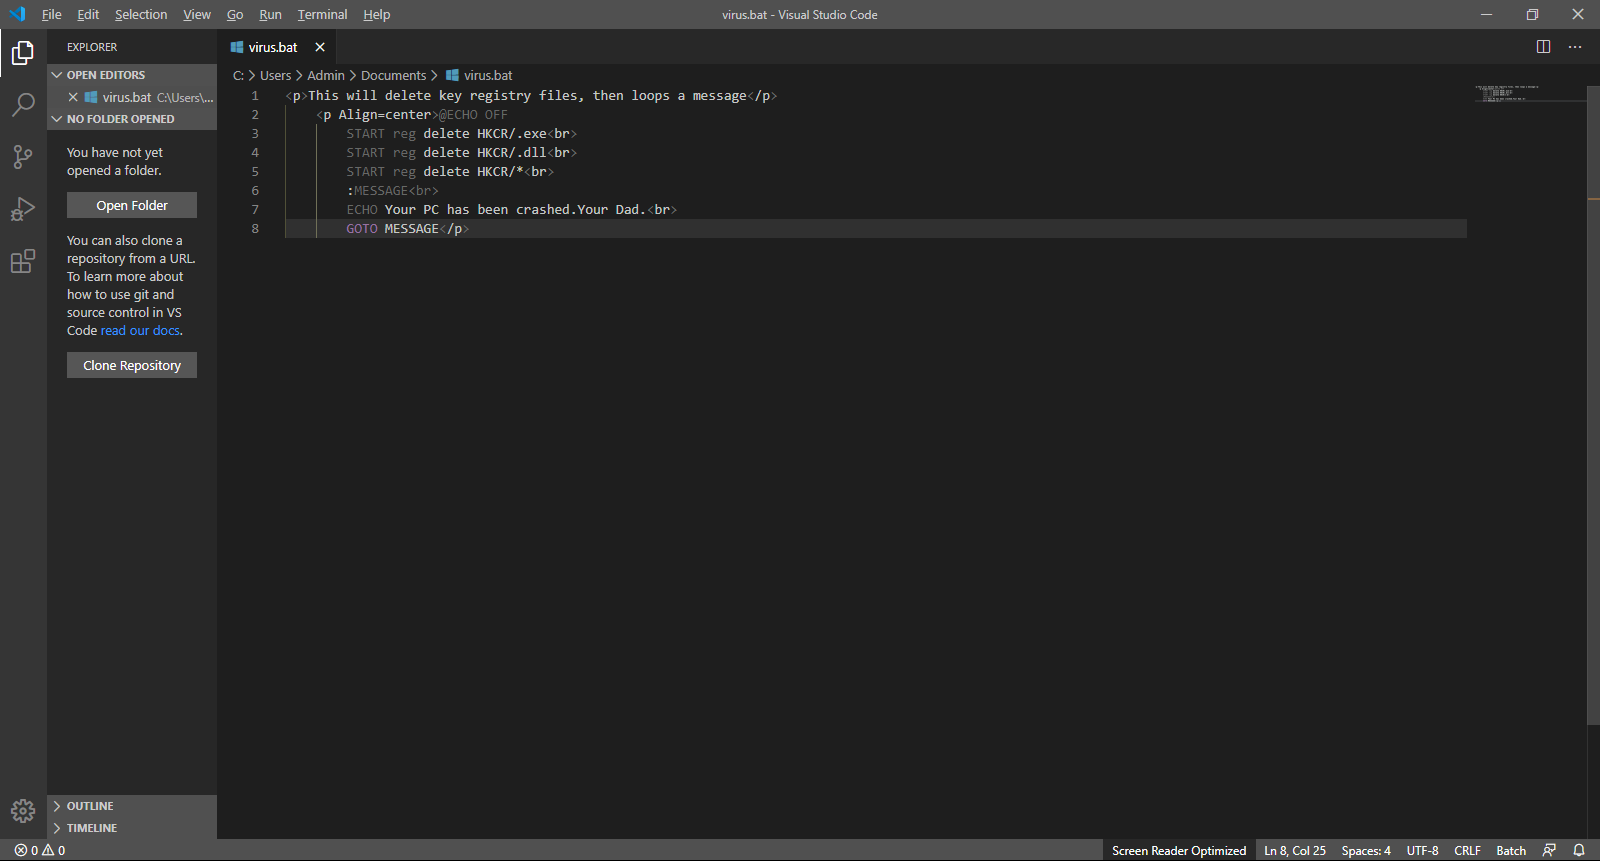Image resolution: width=1600 pixels, height=861 pixels.
Task: Click the C: breadcrumb segment
Action: 238,75
